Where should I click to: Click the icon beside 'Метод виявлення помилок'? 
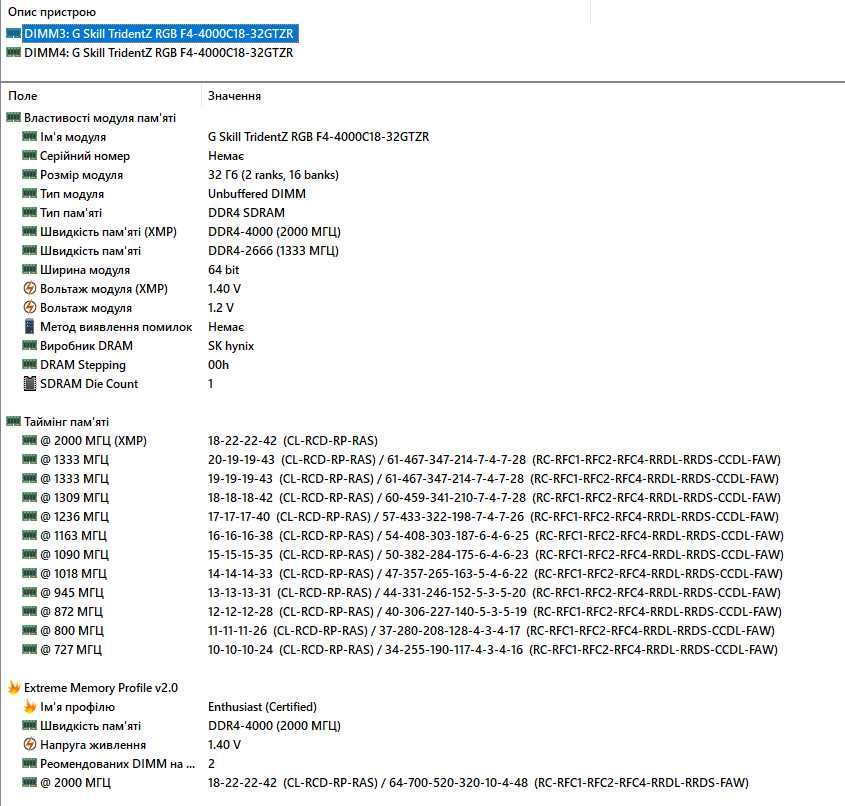30,326
